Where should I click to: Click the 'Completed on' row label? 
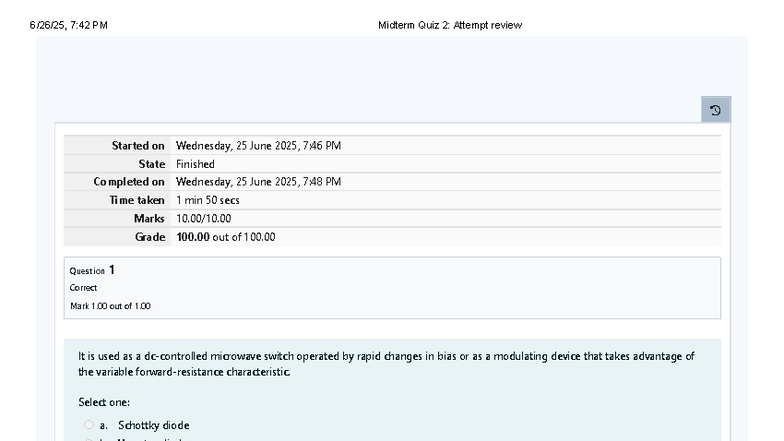[x=129, y=182]
